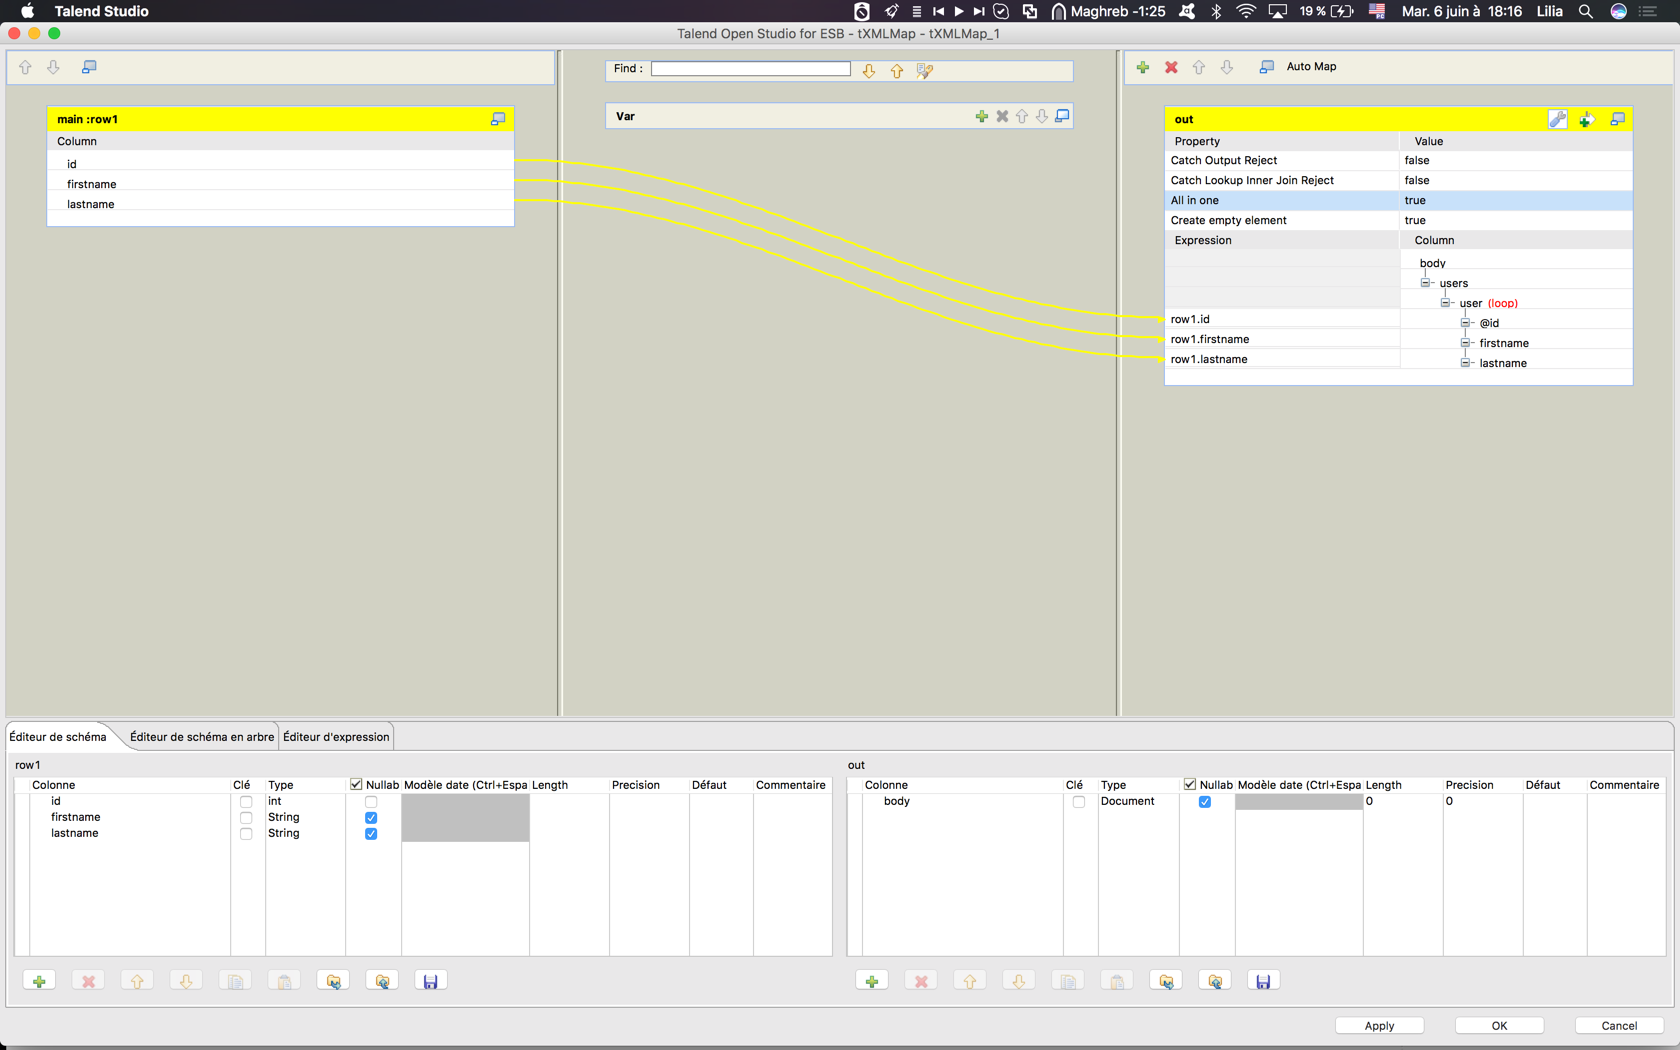The width and height of the screenshot is (1680, 1050).
Task: Open Create empty element value cell
Action: tap(1515, 221)
